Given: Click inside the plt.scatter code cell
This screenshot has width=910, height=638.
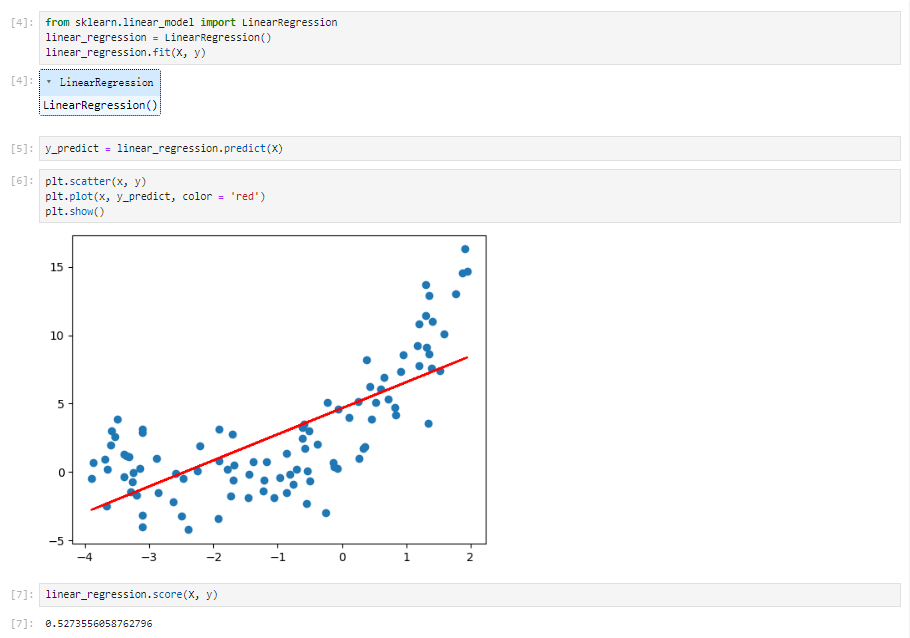Looking at the screenshot, I should [x=470, y=196].
